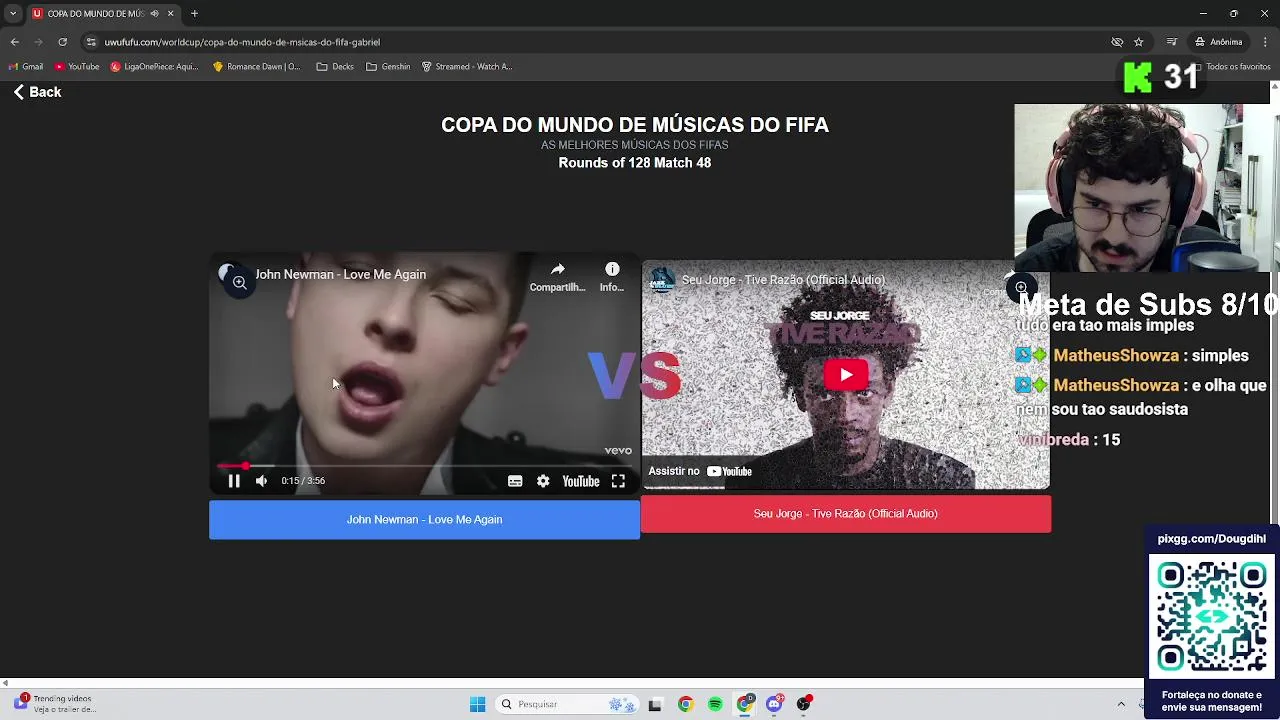The image size is (1280, 720).
Task: Open the Romance Dawn bookmark
Action: [x=256, y=67]
